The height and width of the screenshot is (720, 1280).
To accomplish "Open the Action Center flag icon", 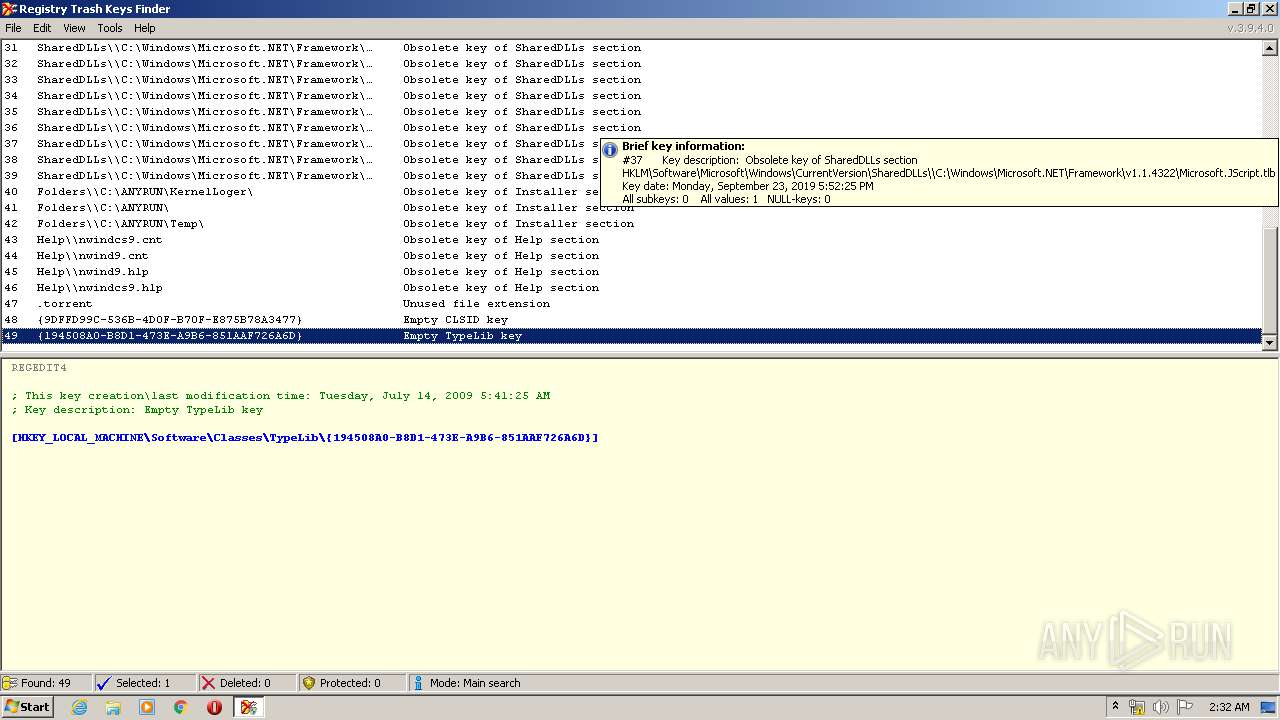I will (x=1185, y=707).
